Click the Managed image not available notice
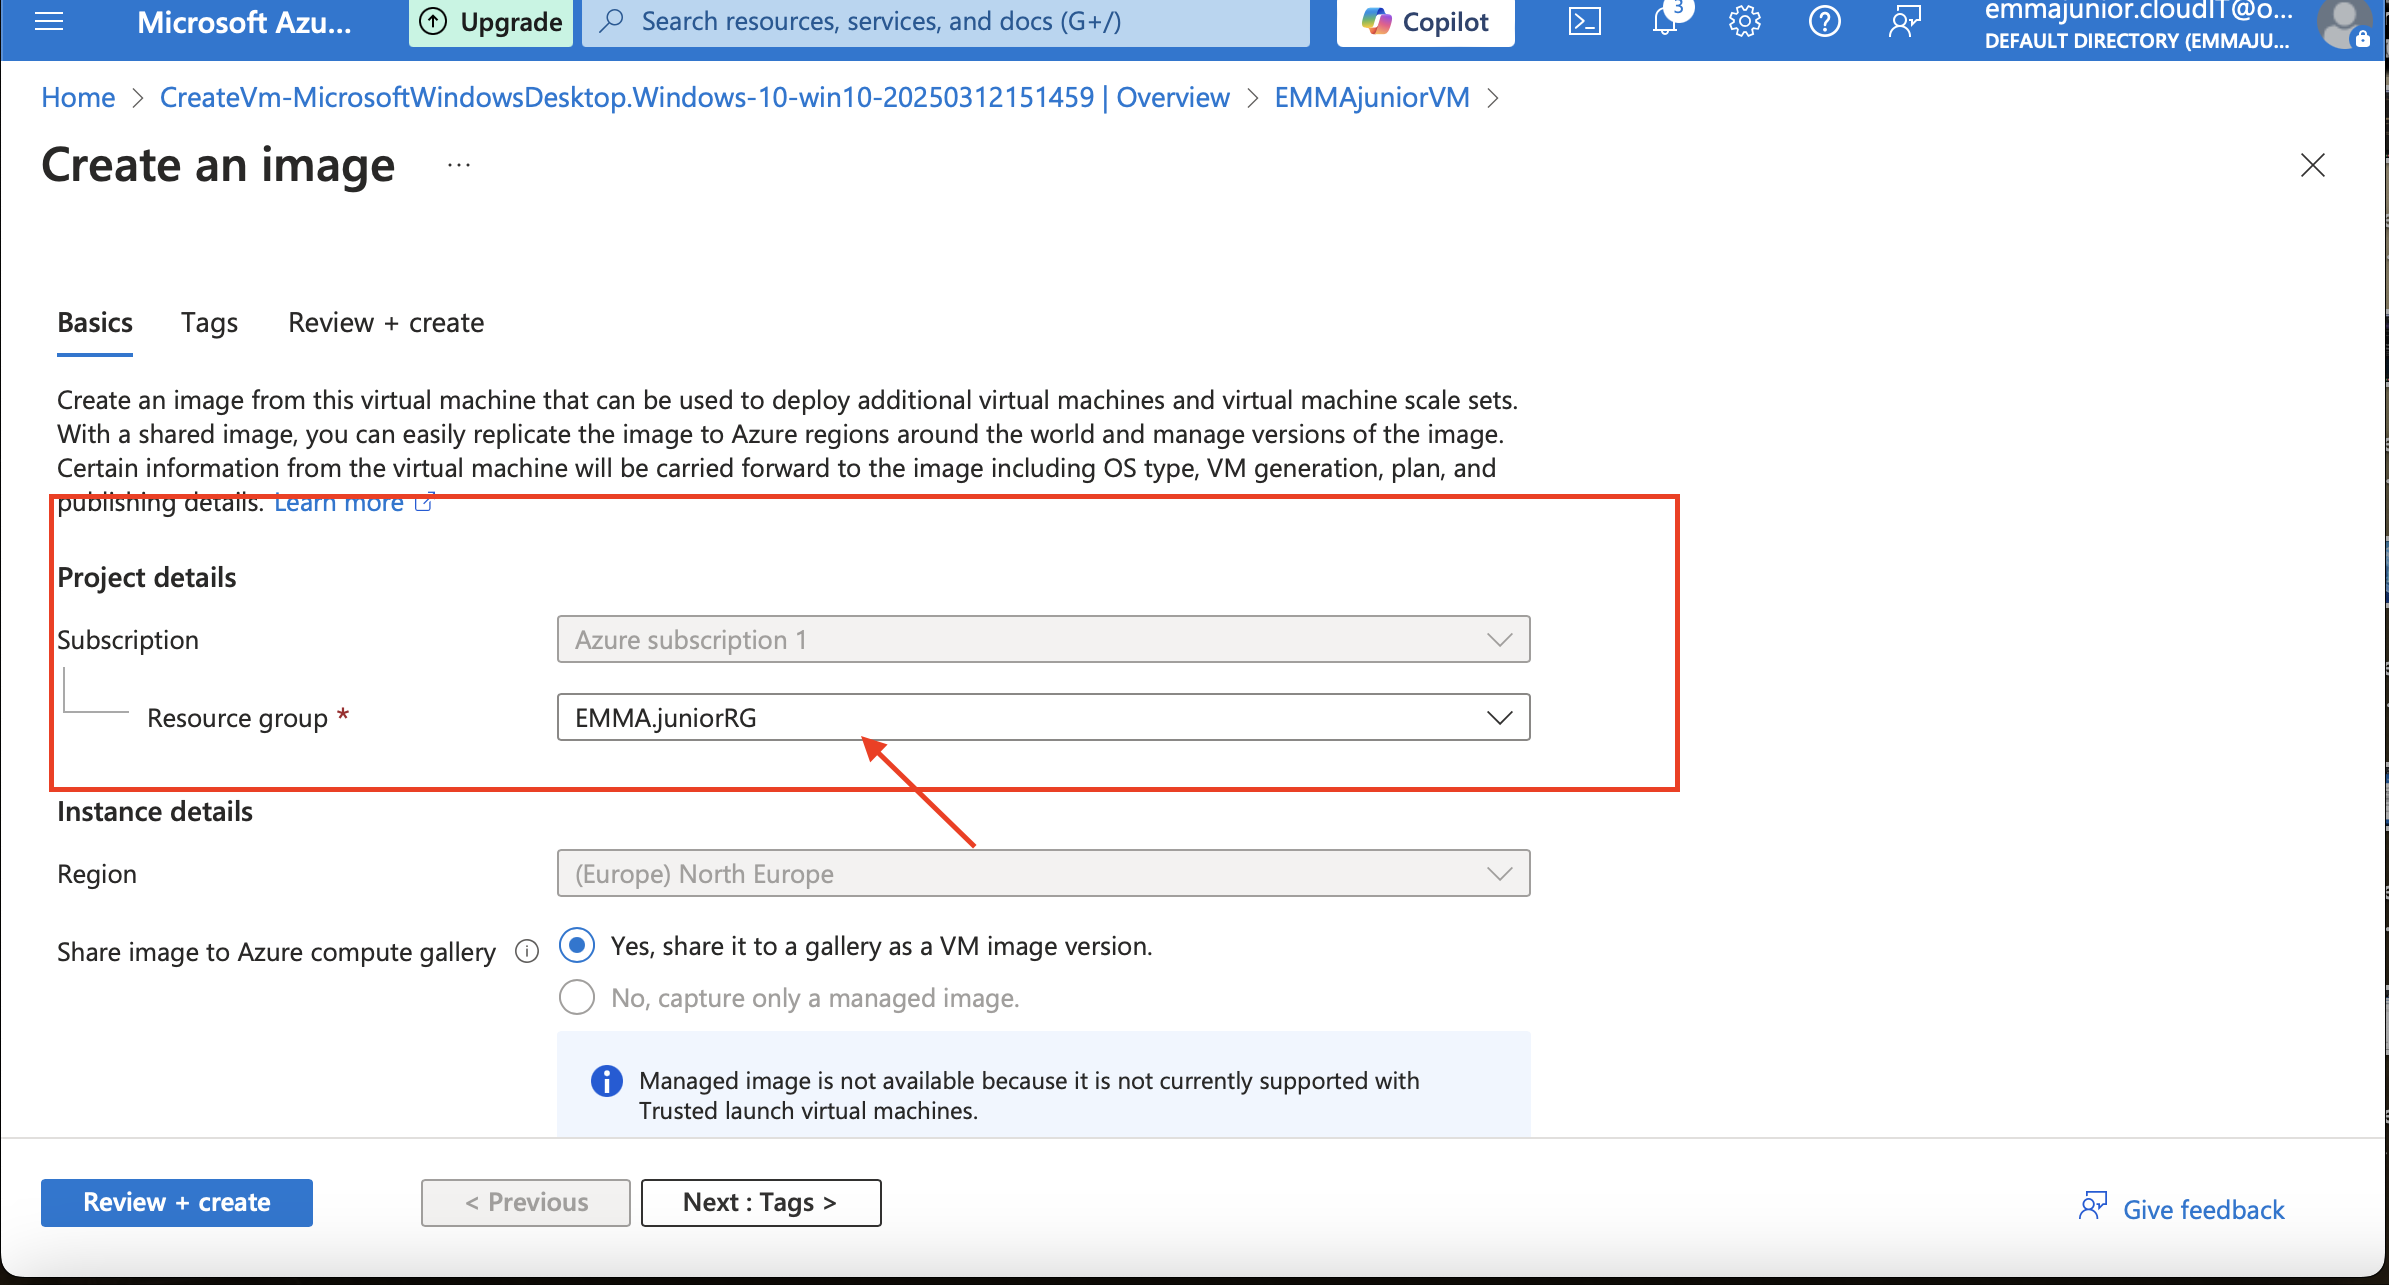Screen dimensions: 2389x1285 [1043, 1086]
